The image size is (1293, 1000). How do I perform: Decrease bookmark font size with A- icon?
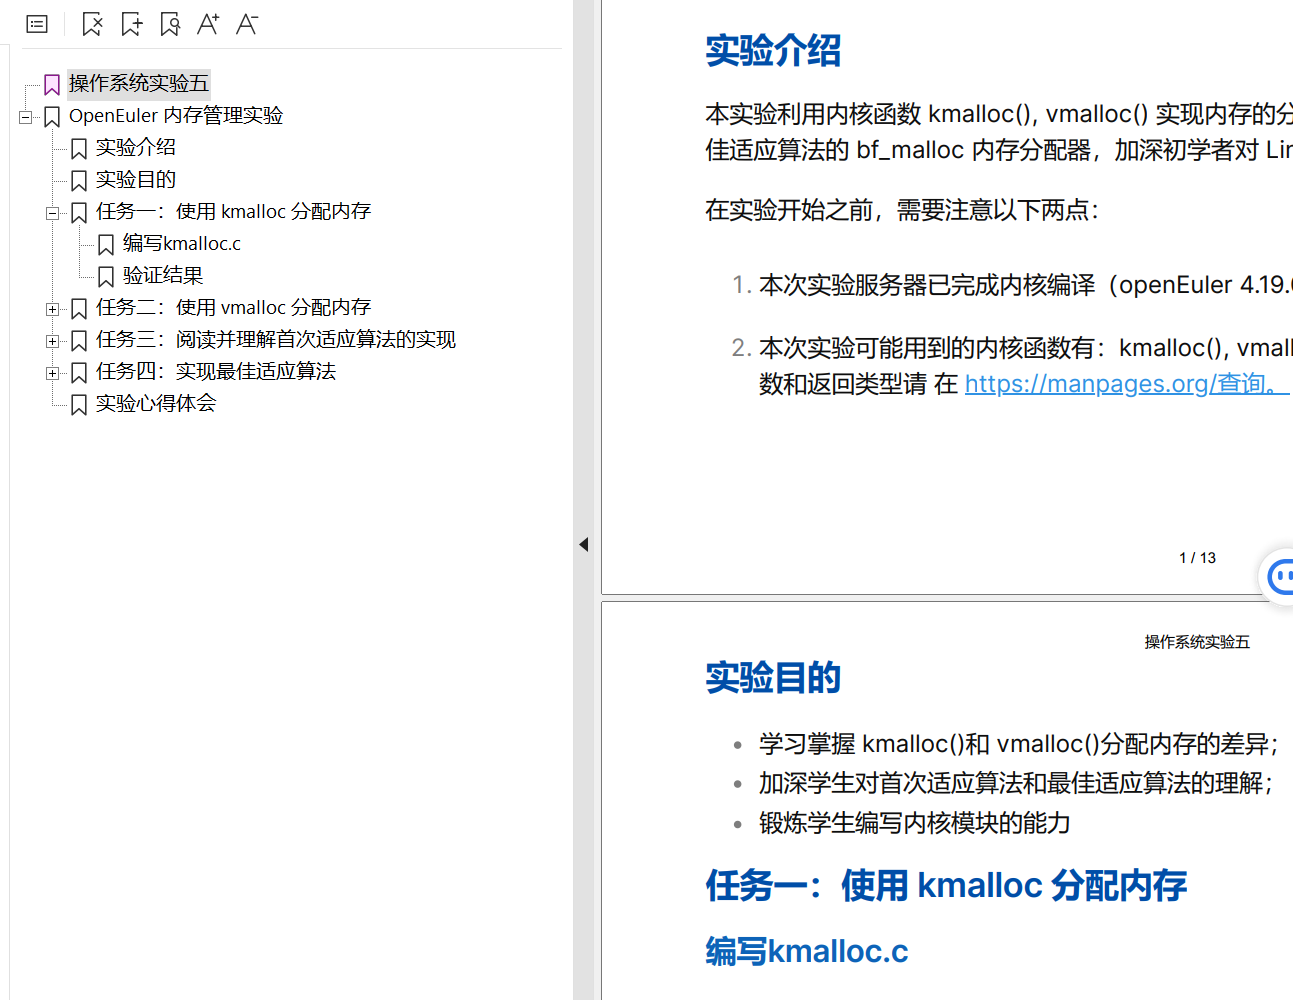coord(247,24)
